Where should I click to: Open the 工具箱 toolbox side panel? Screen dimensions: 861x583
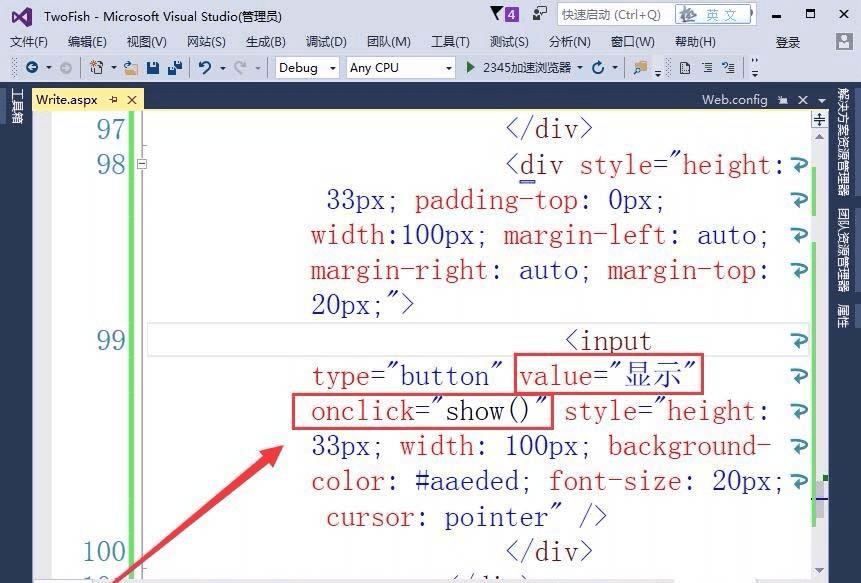[17, 106]
